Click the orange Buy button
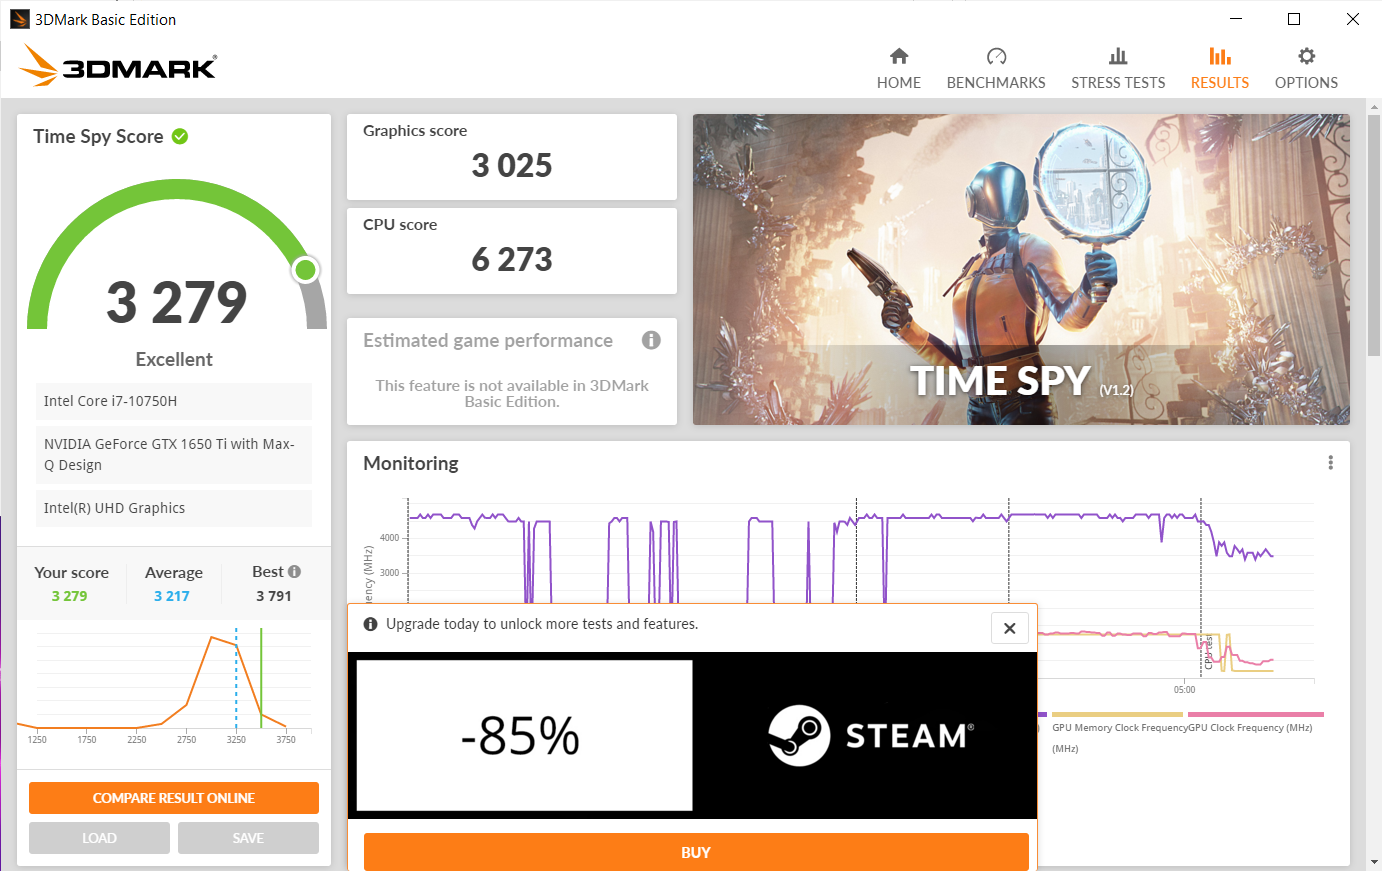This screenshot has height=871, width=1382. (x=696, y=852)
